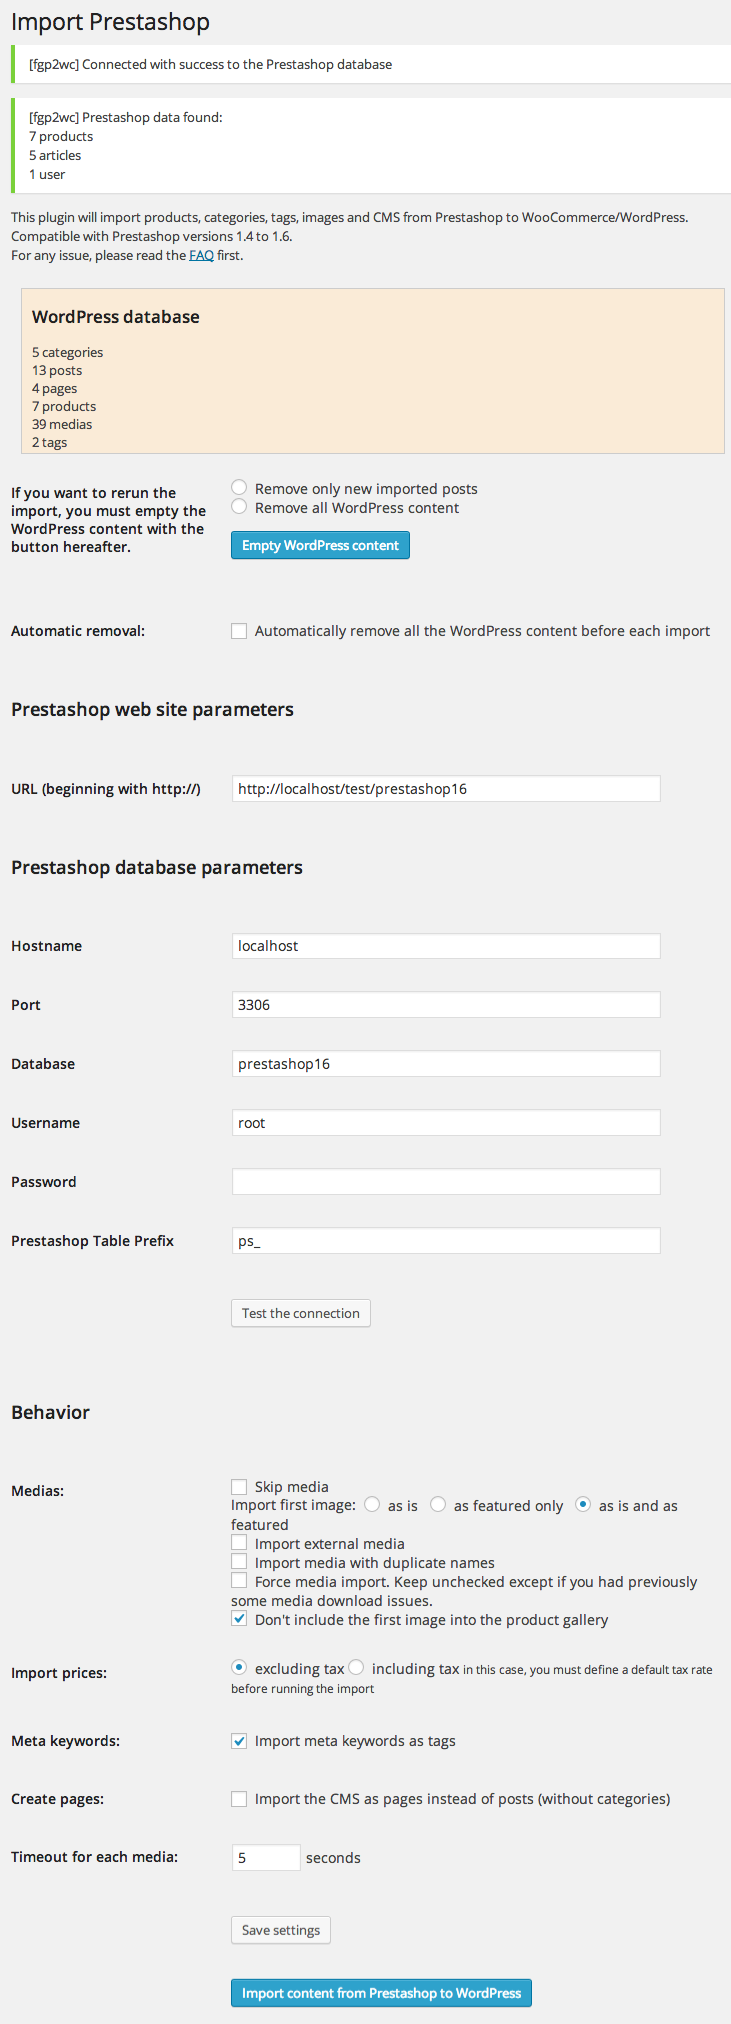731x2024 pixels.
Task: Check the Skip media checkbox
Action: tap(239, 1487)
